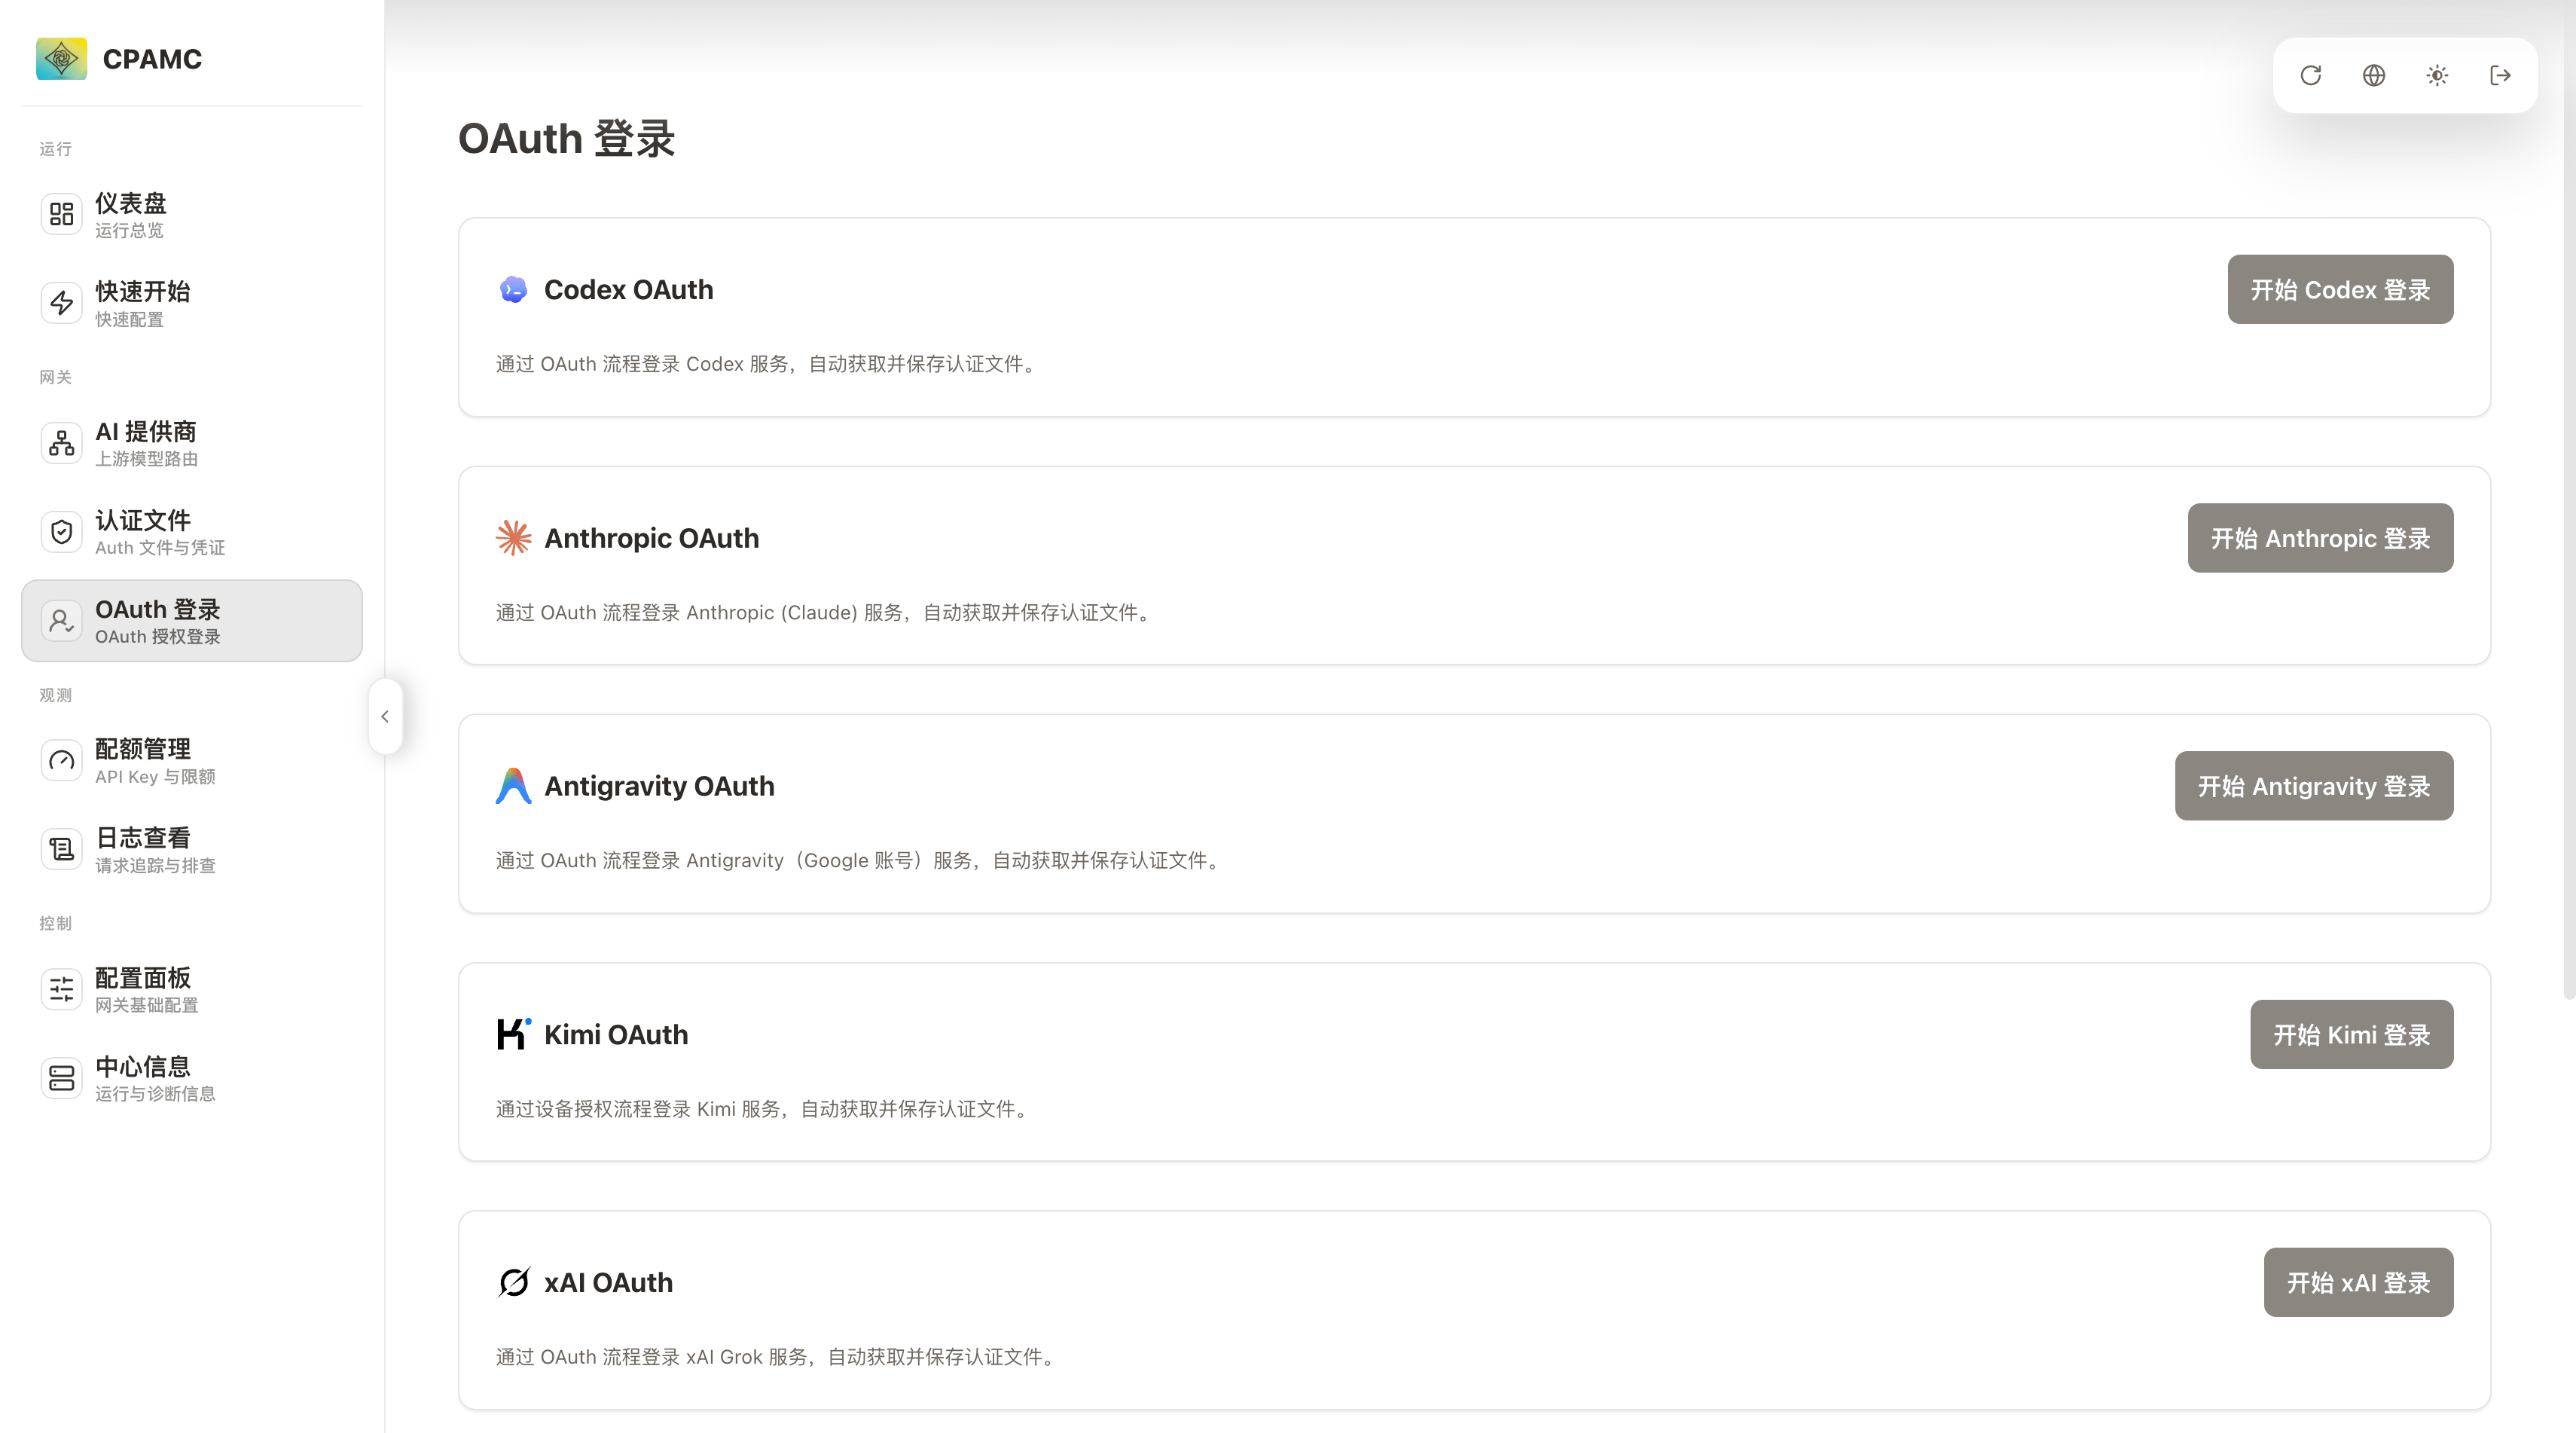
Task: Click the Codex 服务 description text
Action: (768, 364)
